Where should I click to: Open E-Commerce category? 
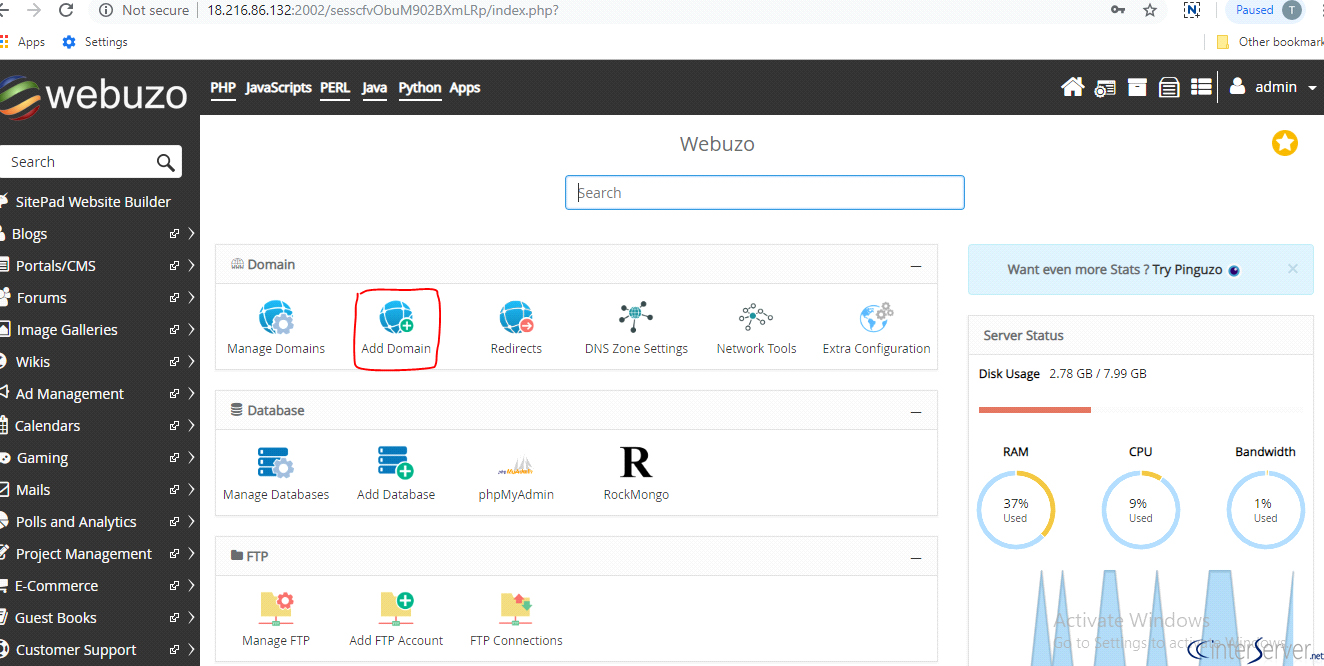pos(56,586)
